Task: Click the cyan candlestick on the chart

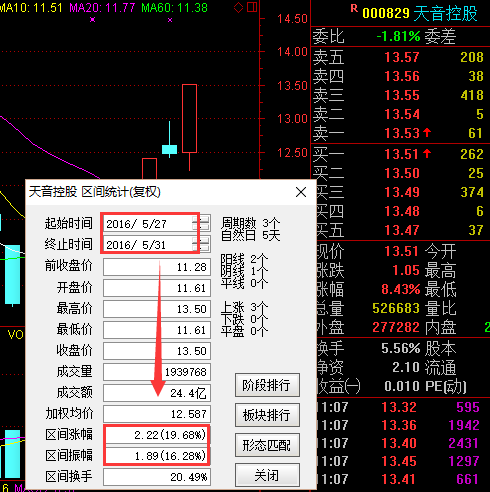Action: tap(169, 149)
